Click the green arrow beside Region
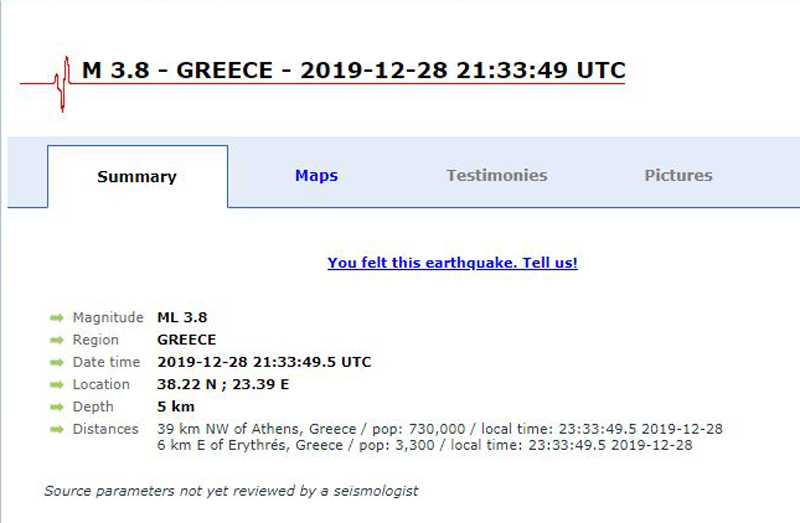The image size is (800, 523). (57, 340)
